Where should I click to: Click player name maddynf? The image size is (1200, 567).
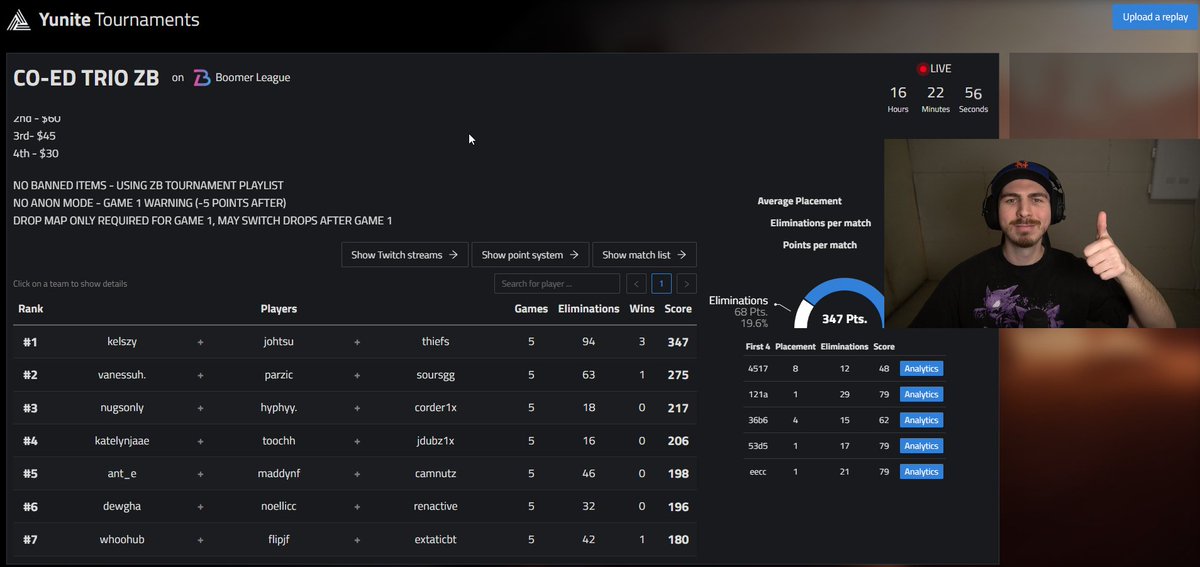pos(278,474)
